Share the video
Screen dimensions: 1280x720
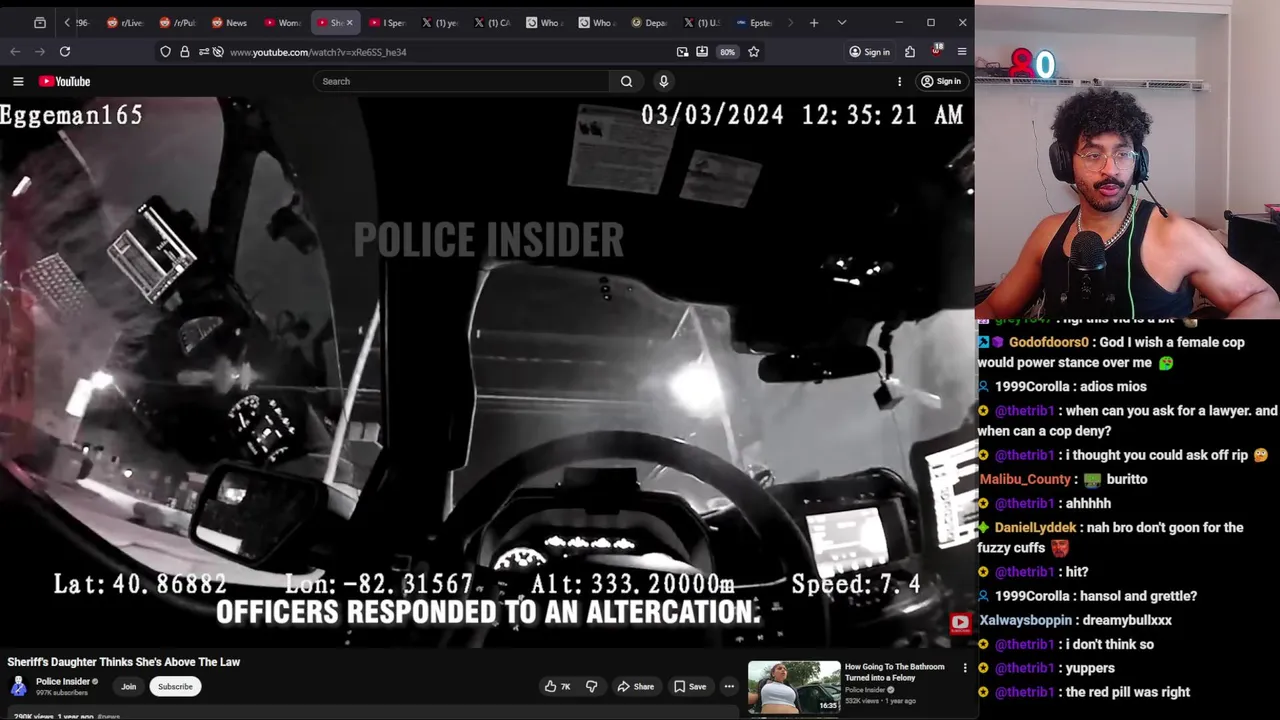pos(635,686)
